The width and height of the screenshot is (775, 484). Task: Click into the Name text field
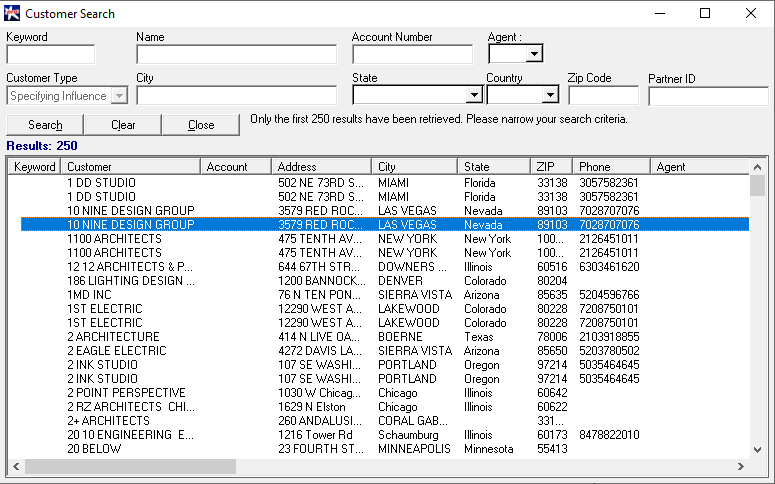[236, 54]
